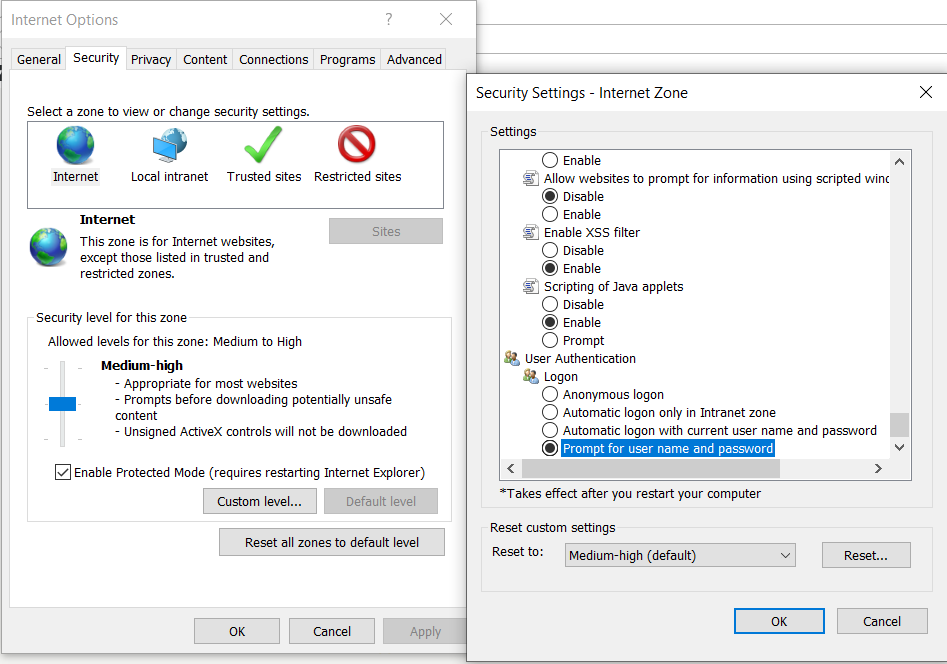Open the Advanced tab
The width and height of the screenshot is (947, 664).
[414, 60]
